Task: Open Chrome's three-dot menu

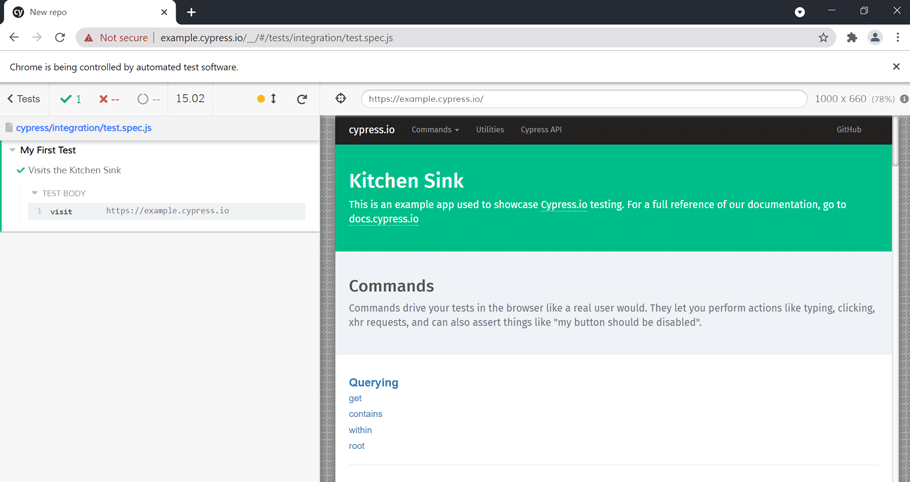Action: 897,38
